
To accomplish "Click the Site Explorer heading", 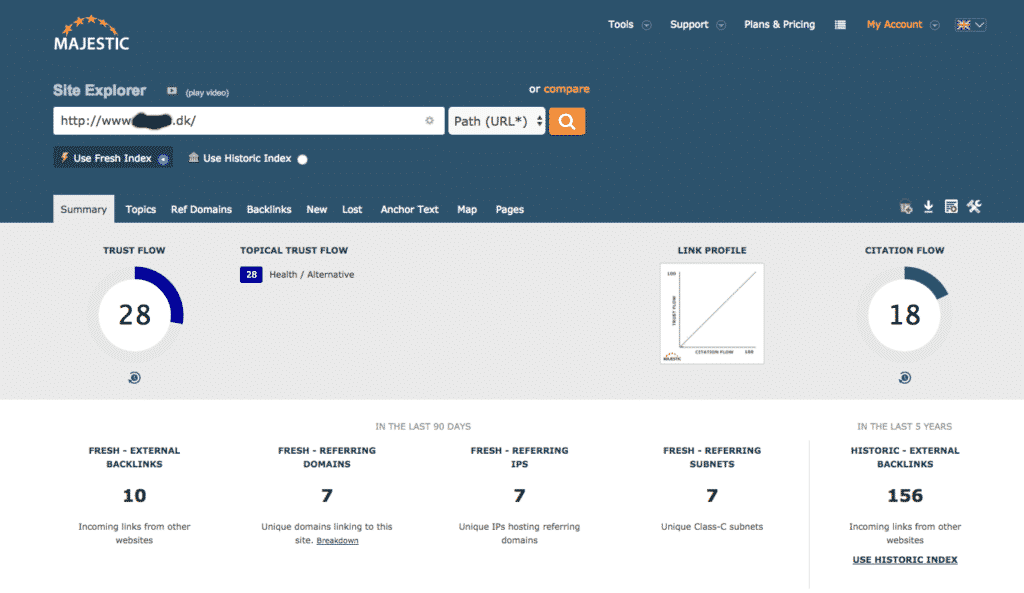I will (99, 90).
